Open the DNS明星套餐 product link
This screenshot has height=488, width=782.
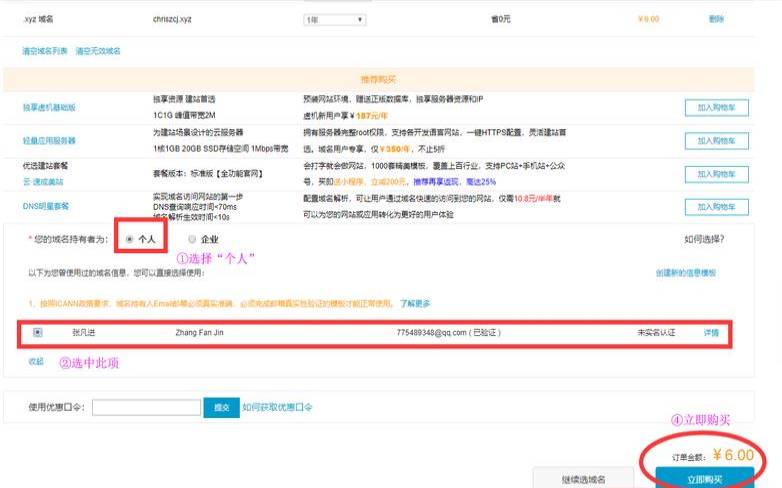pos(45,206)
